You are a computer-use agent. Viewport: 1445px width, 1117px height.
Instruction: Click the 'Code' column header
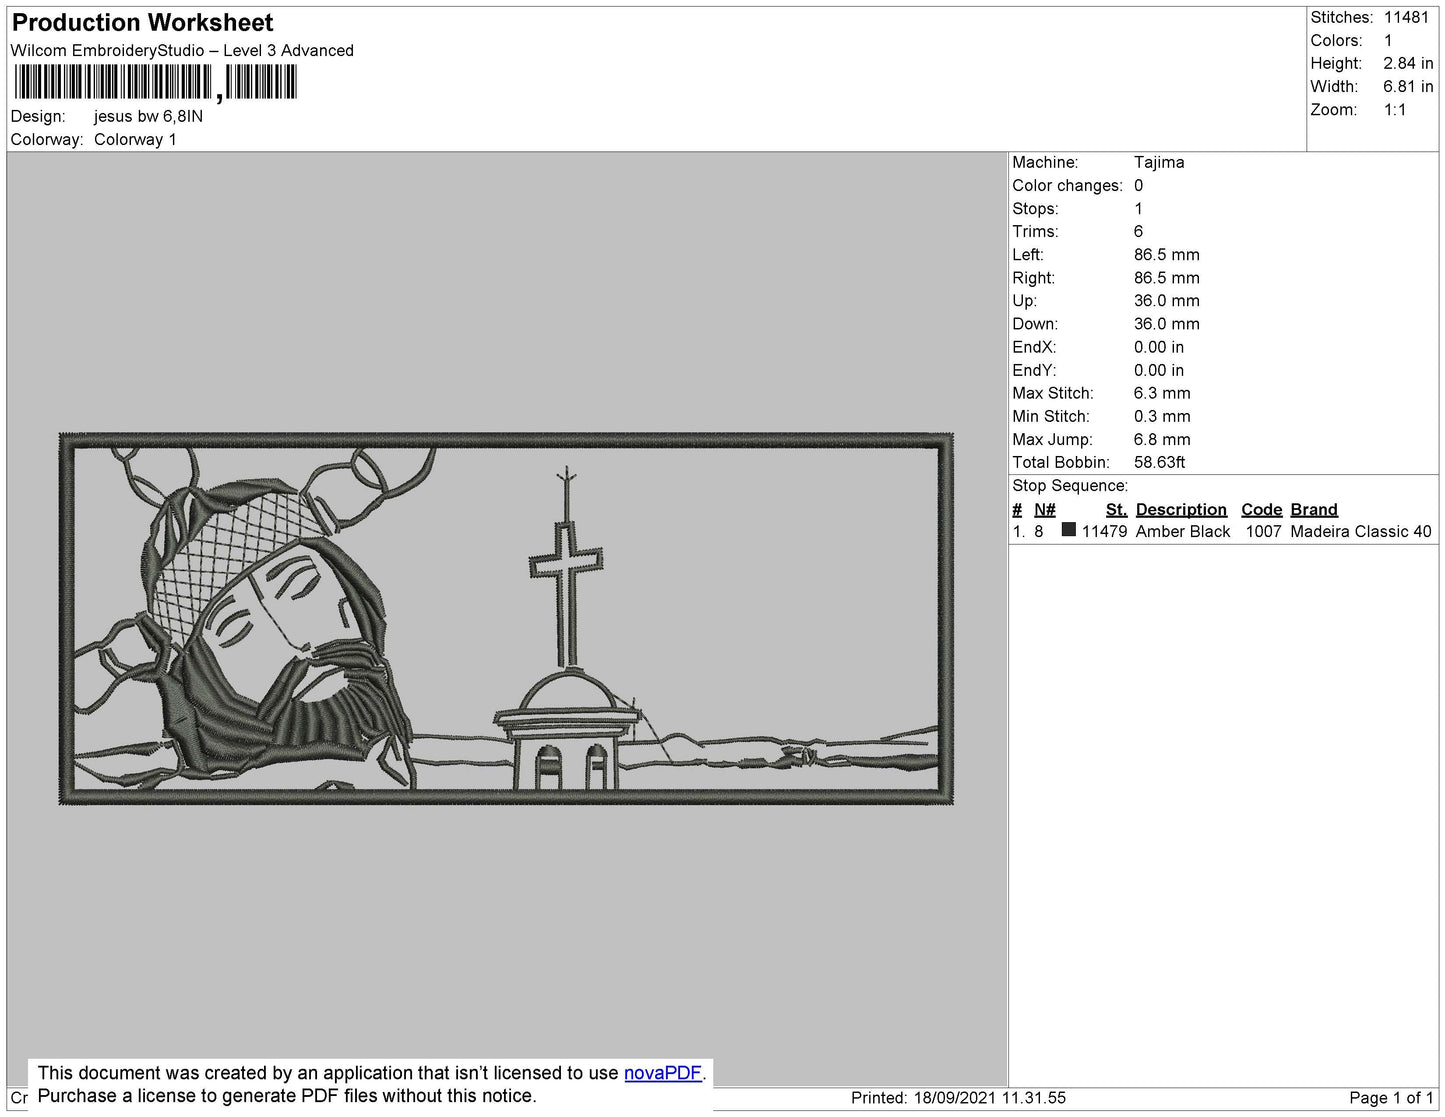pyautogui.click(x=1261, y=509)
